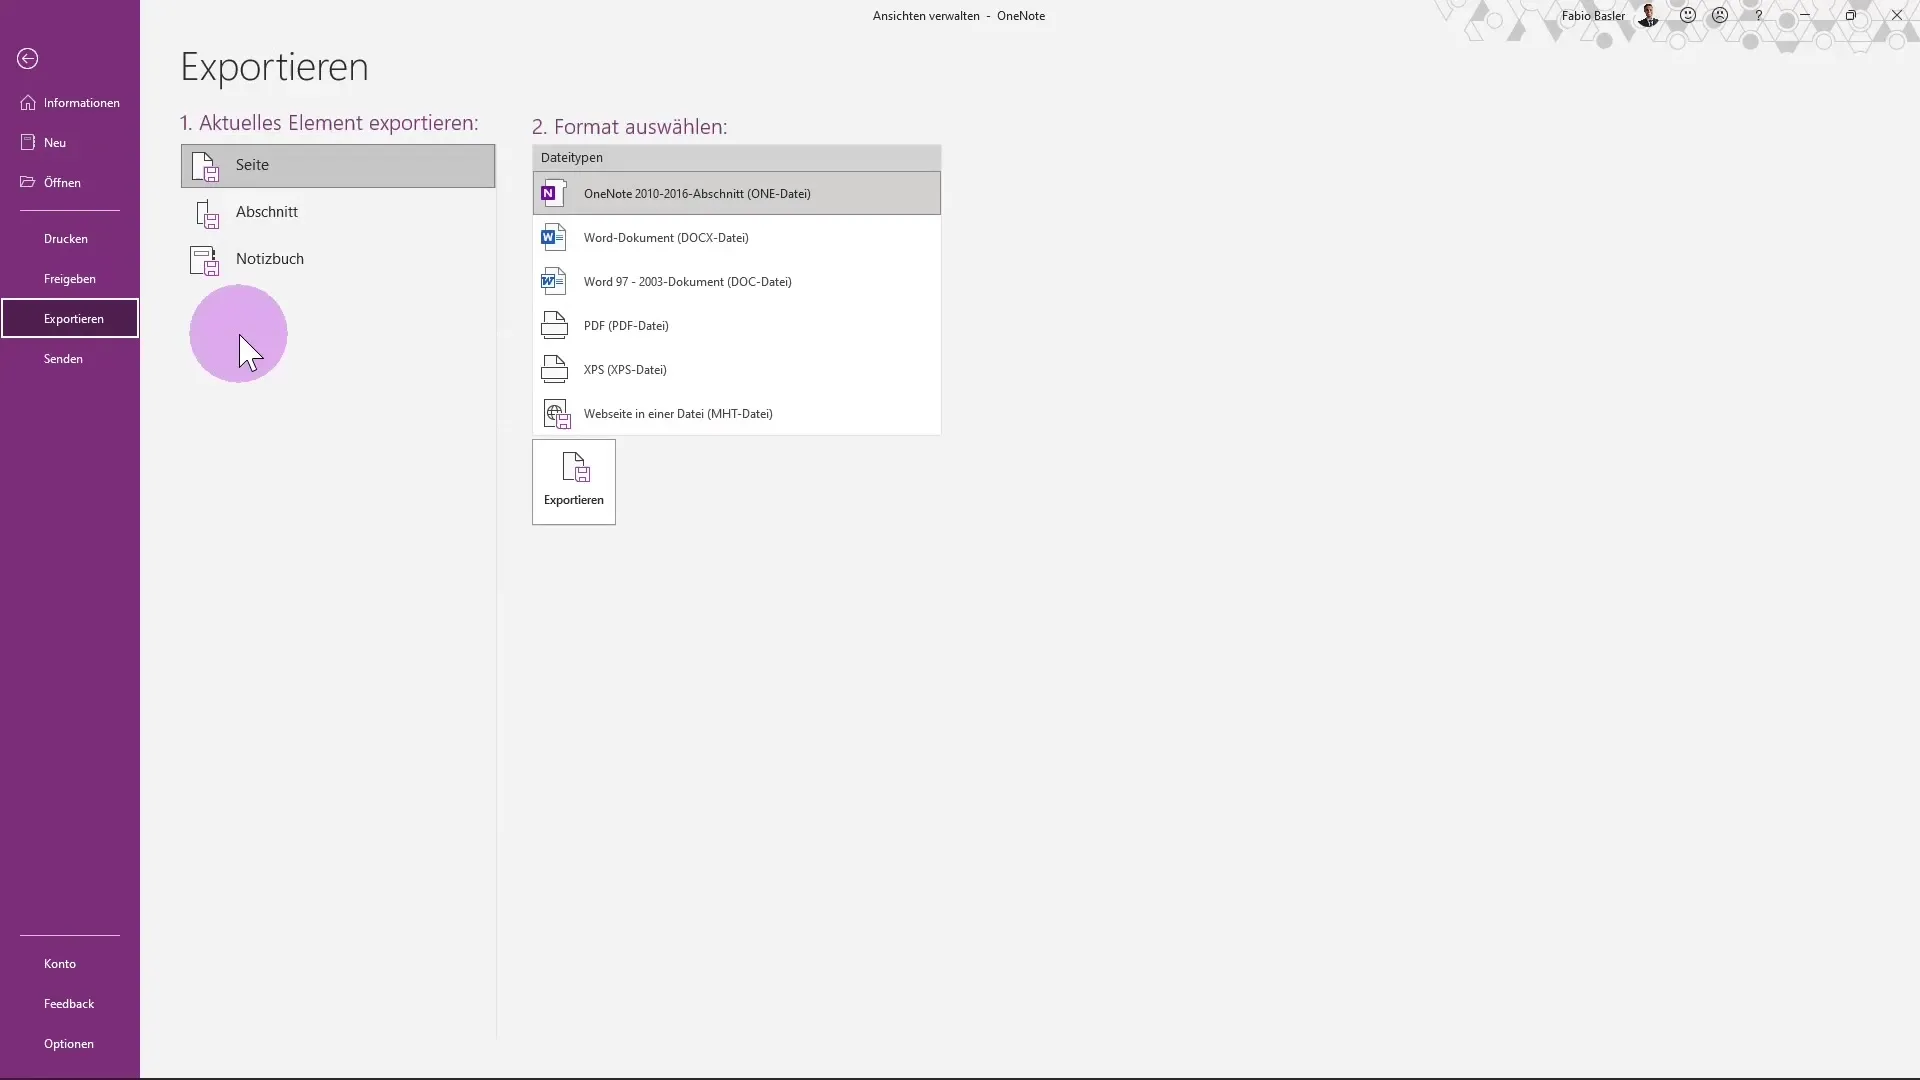Open the Informationen menu item
The image size is (1920, 1080).
tap(70, 103)
